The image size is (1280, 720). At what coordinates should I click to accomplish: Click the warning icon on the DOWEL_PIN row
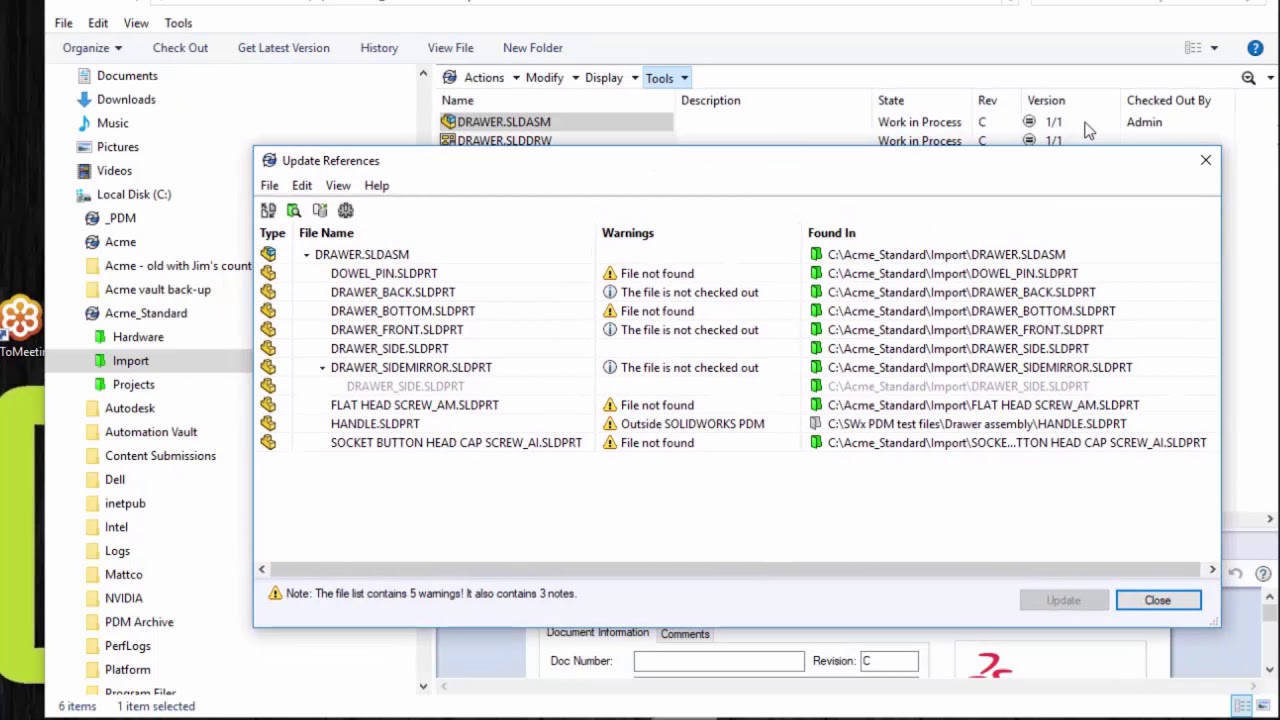(x=610, y=273)
